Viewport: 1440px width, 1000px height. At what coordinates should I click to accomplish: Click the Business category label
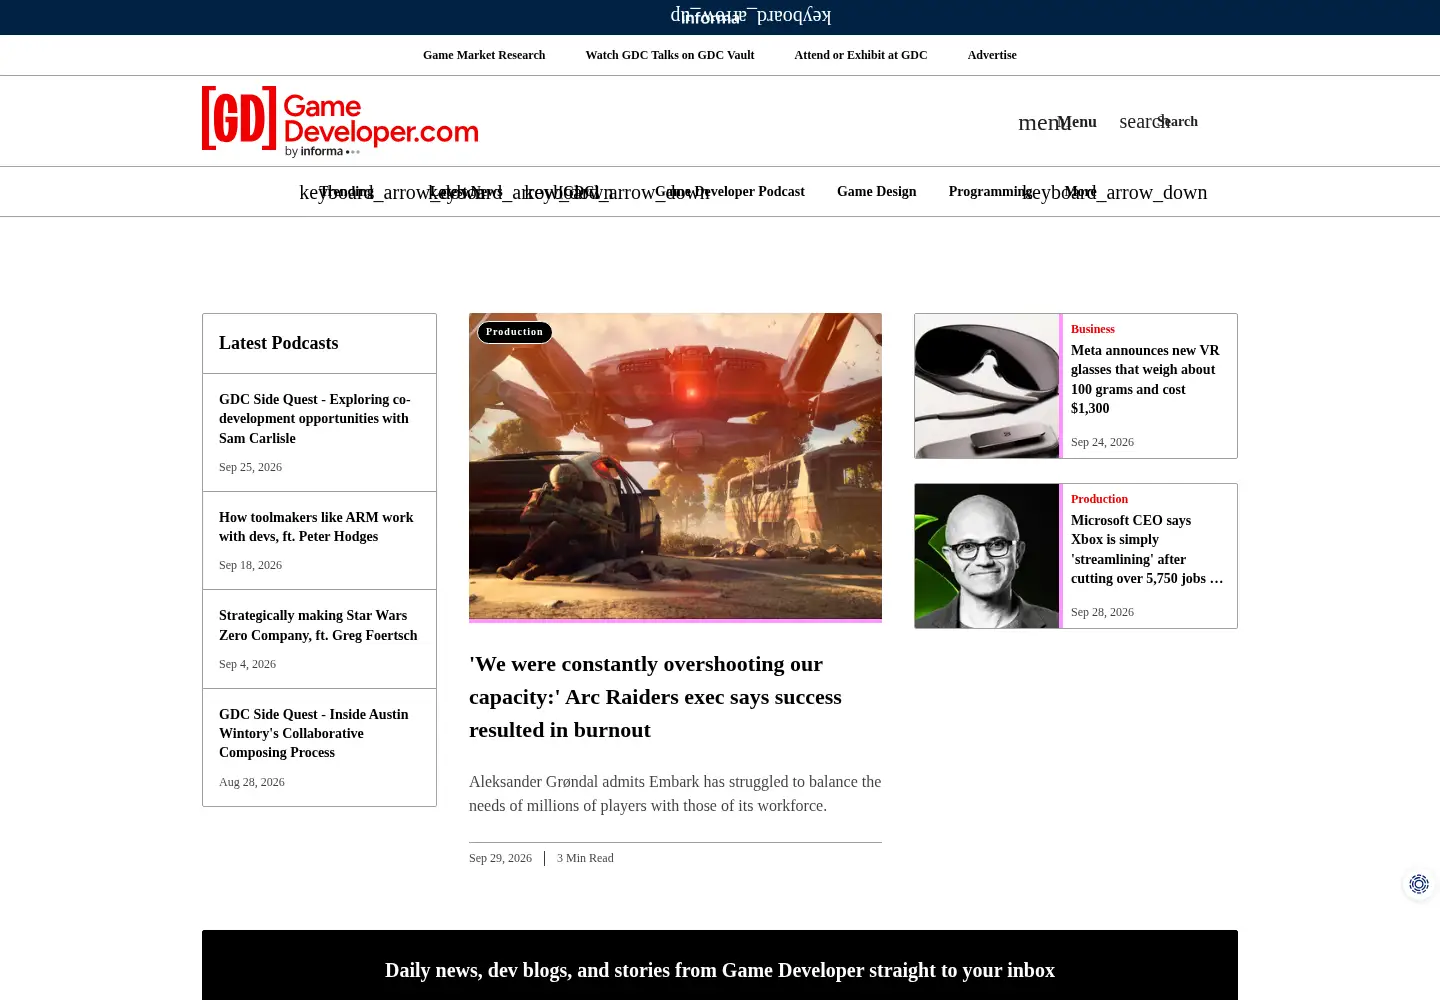pyautogui.click(x=1093, y=329)
